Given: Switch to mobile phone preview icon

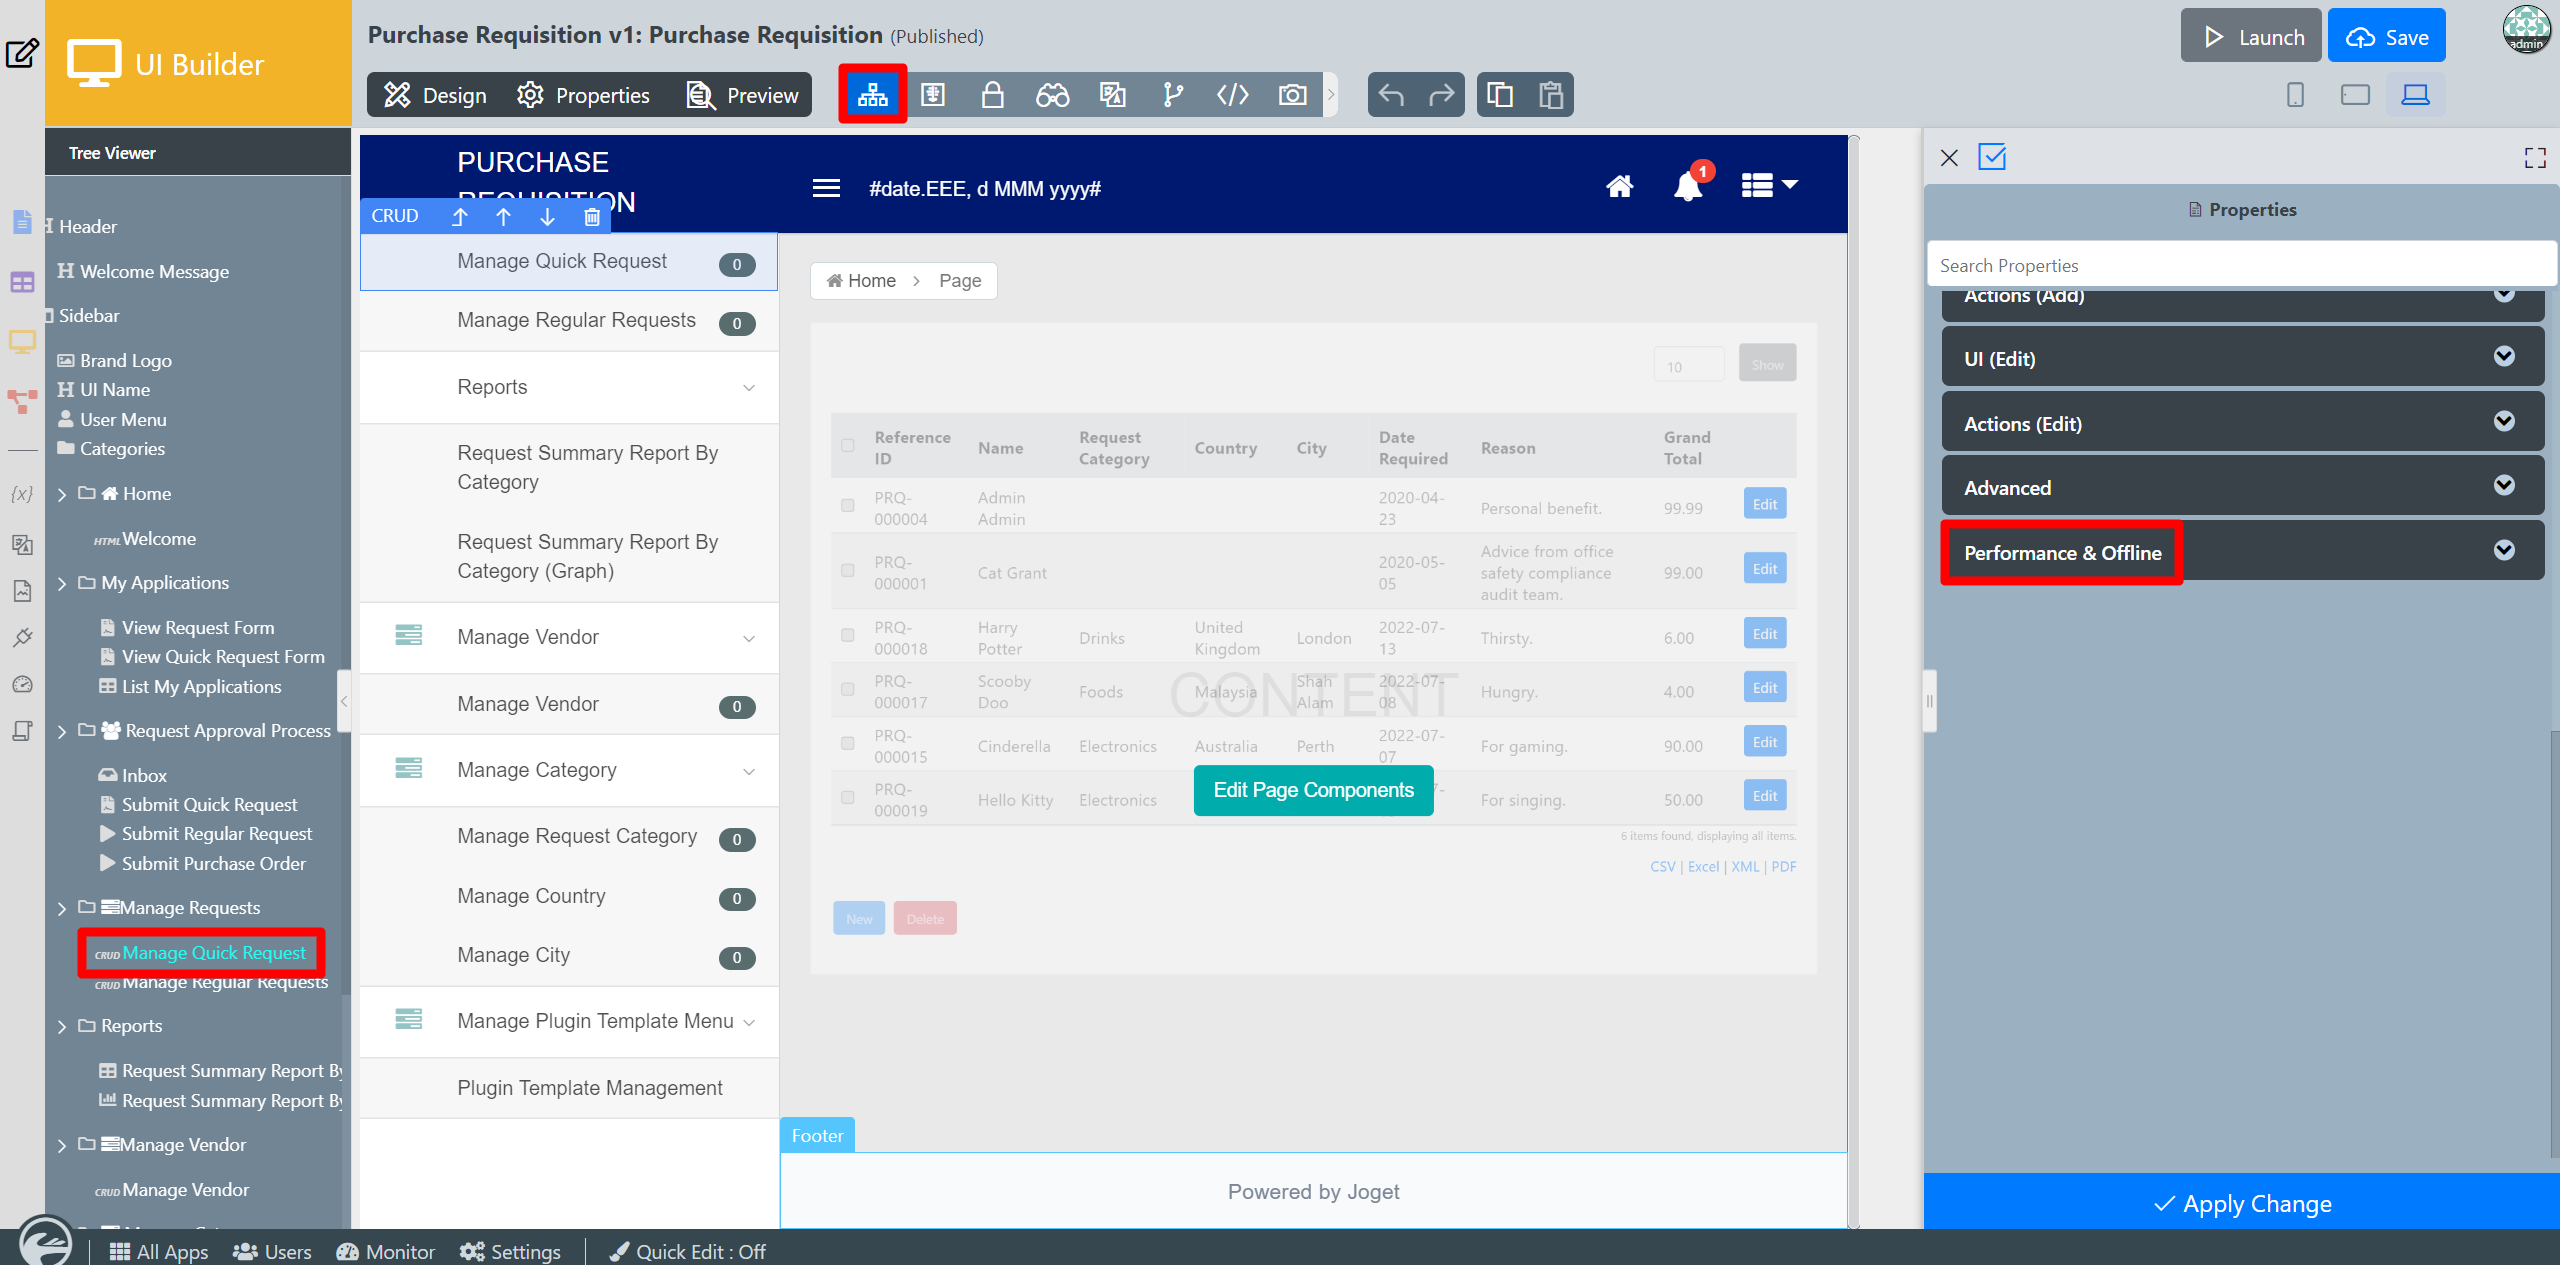Looking at the screenshot, I should coord(2295,95).
